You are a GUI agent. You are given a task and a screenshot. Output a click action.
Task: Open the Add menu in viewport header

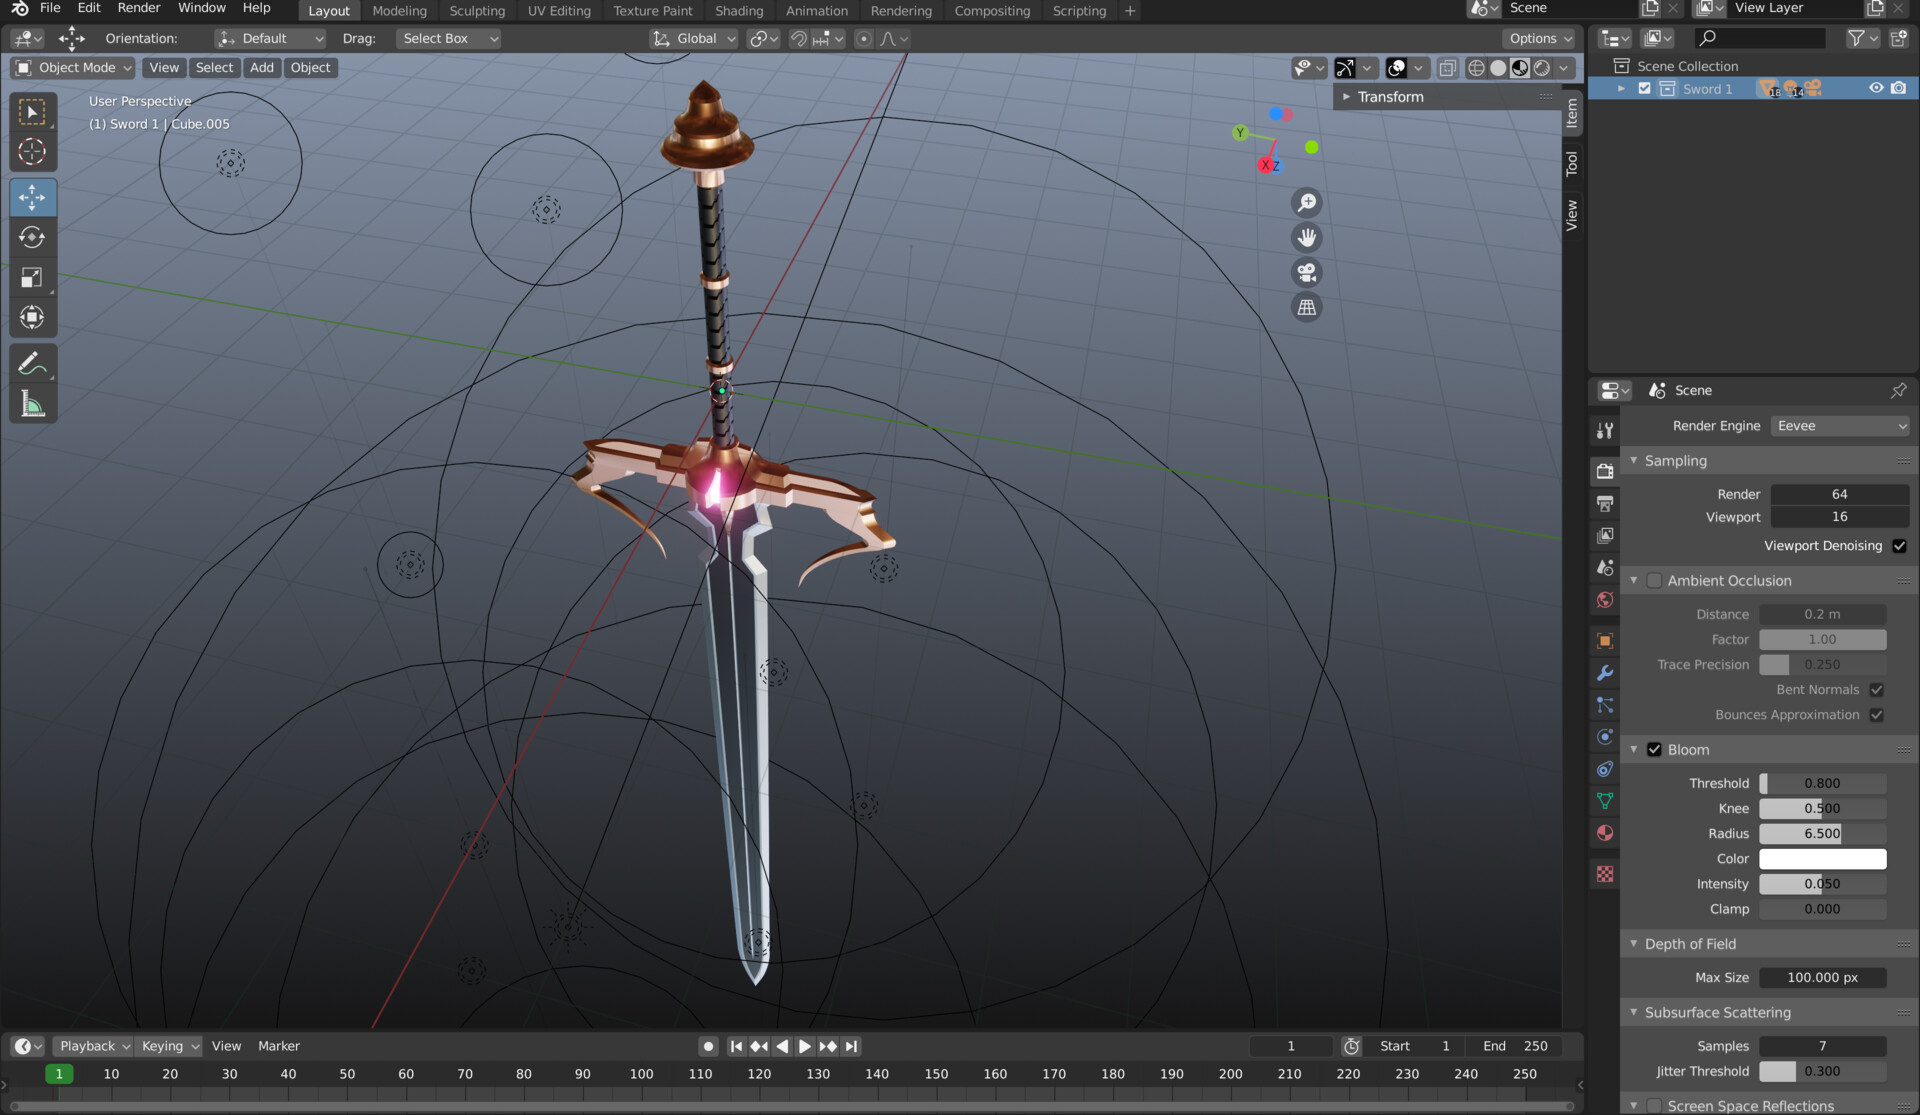click(261, 68)
